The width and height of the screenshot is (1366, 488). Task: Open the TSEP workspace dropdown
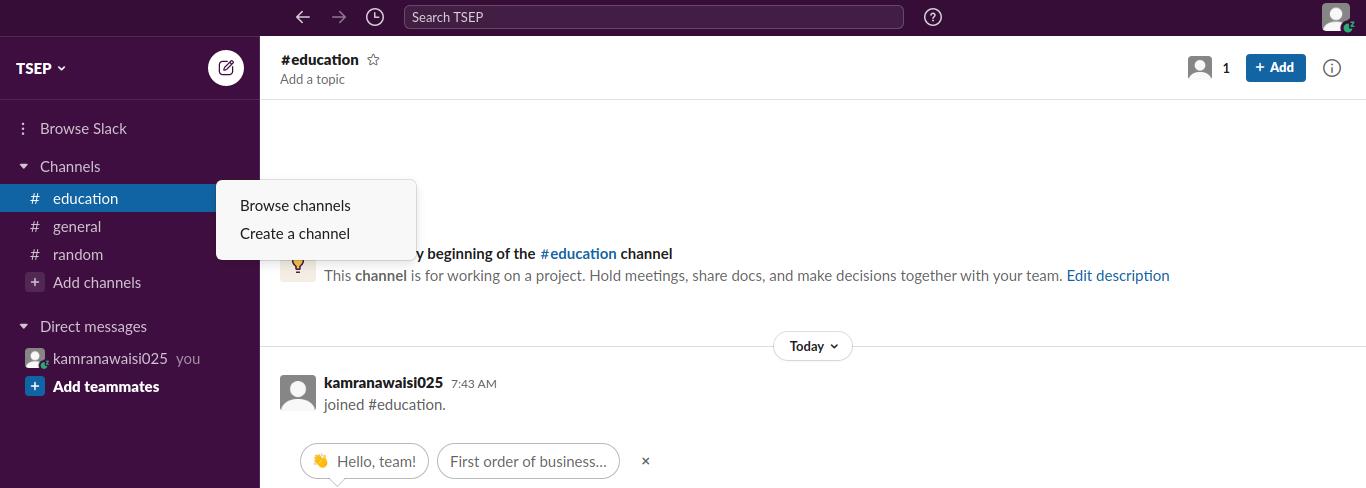click(41, 68)
